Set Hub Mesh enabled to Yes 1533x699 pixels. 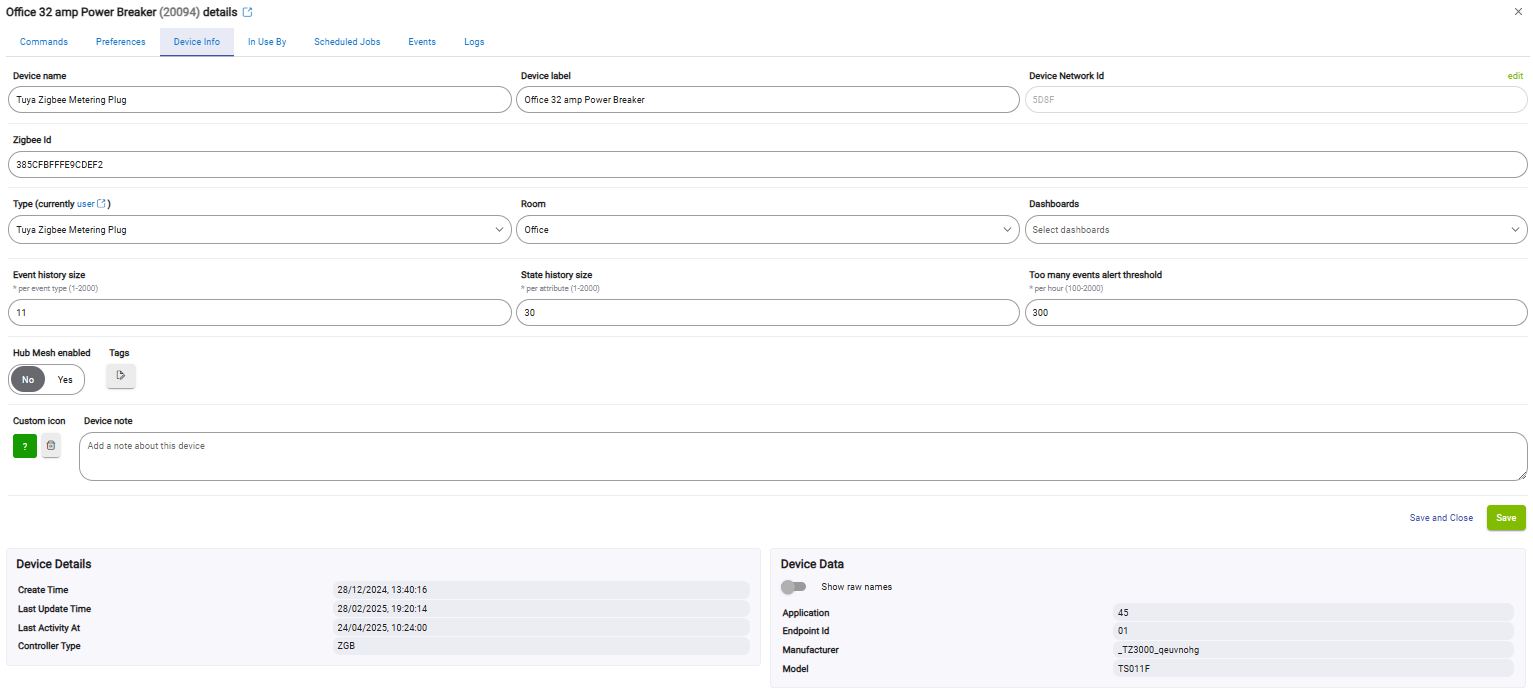coord(65,380)
